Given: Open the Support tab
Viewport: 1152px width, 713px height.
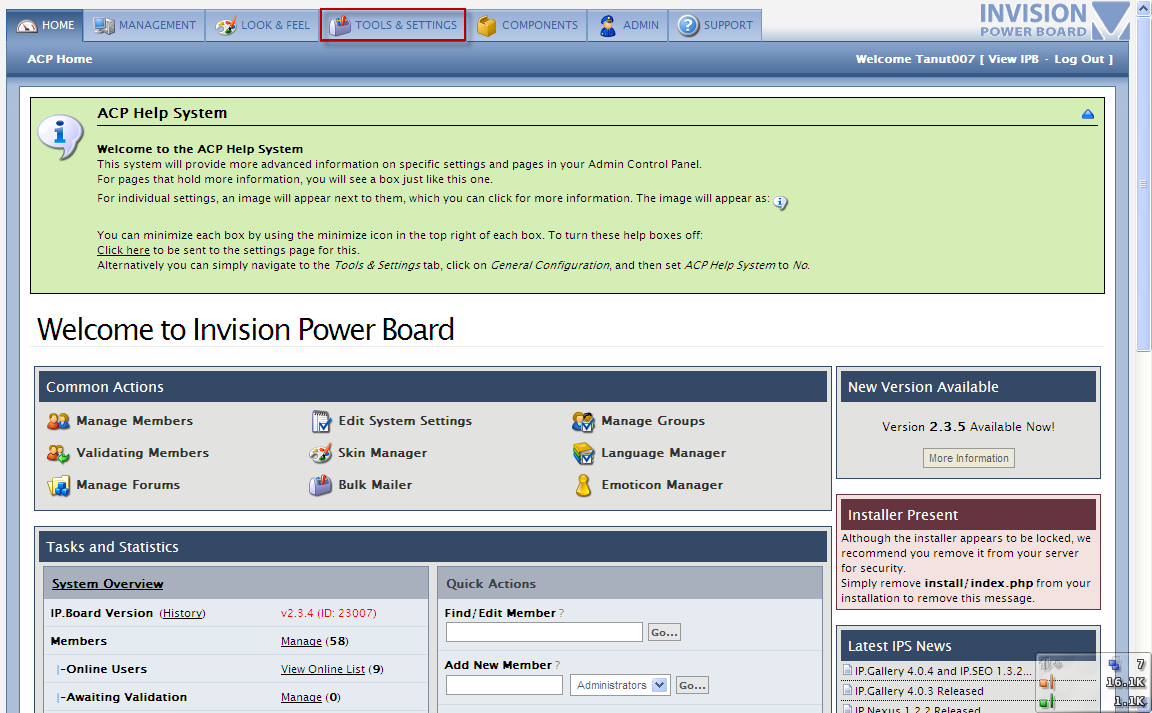Looking at the screenshot, I should [715, 25].
